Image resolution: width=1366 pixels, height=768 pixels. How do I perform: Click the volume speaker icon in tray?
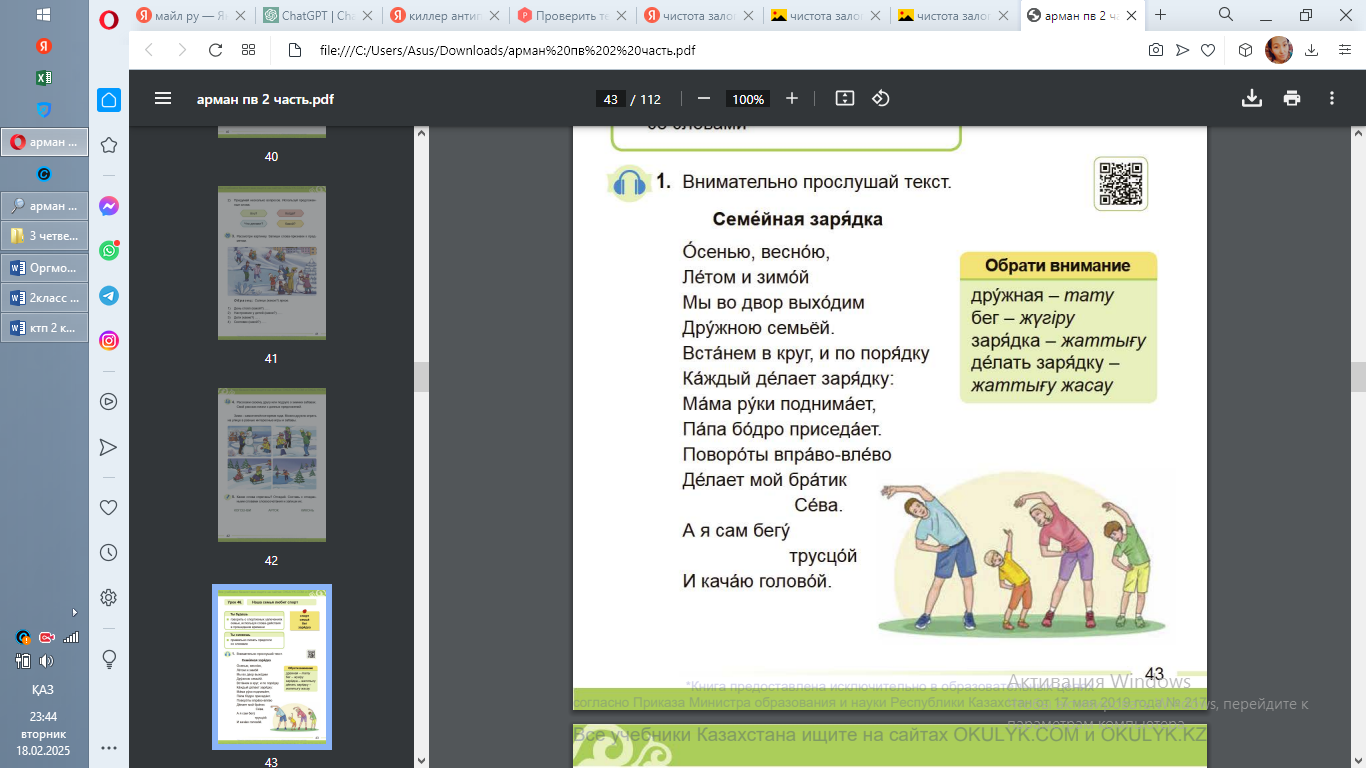point(47,661)
